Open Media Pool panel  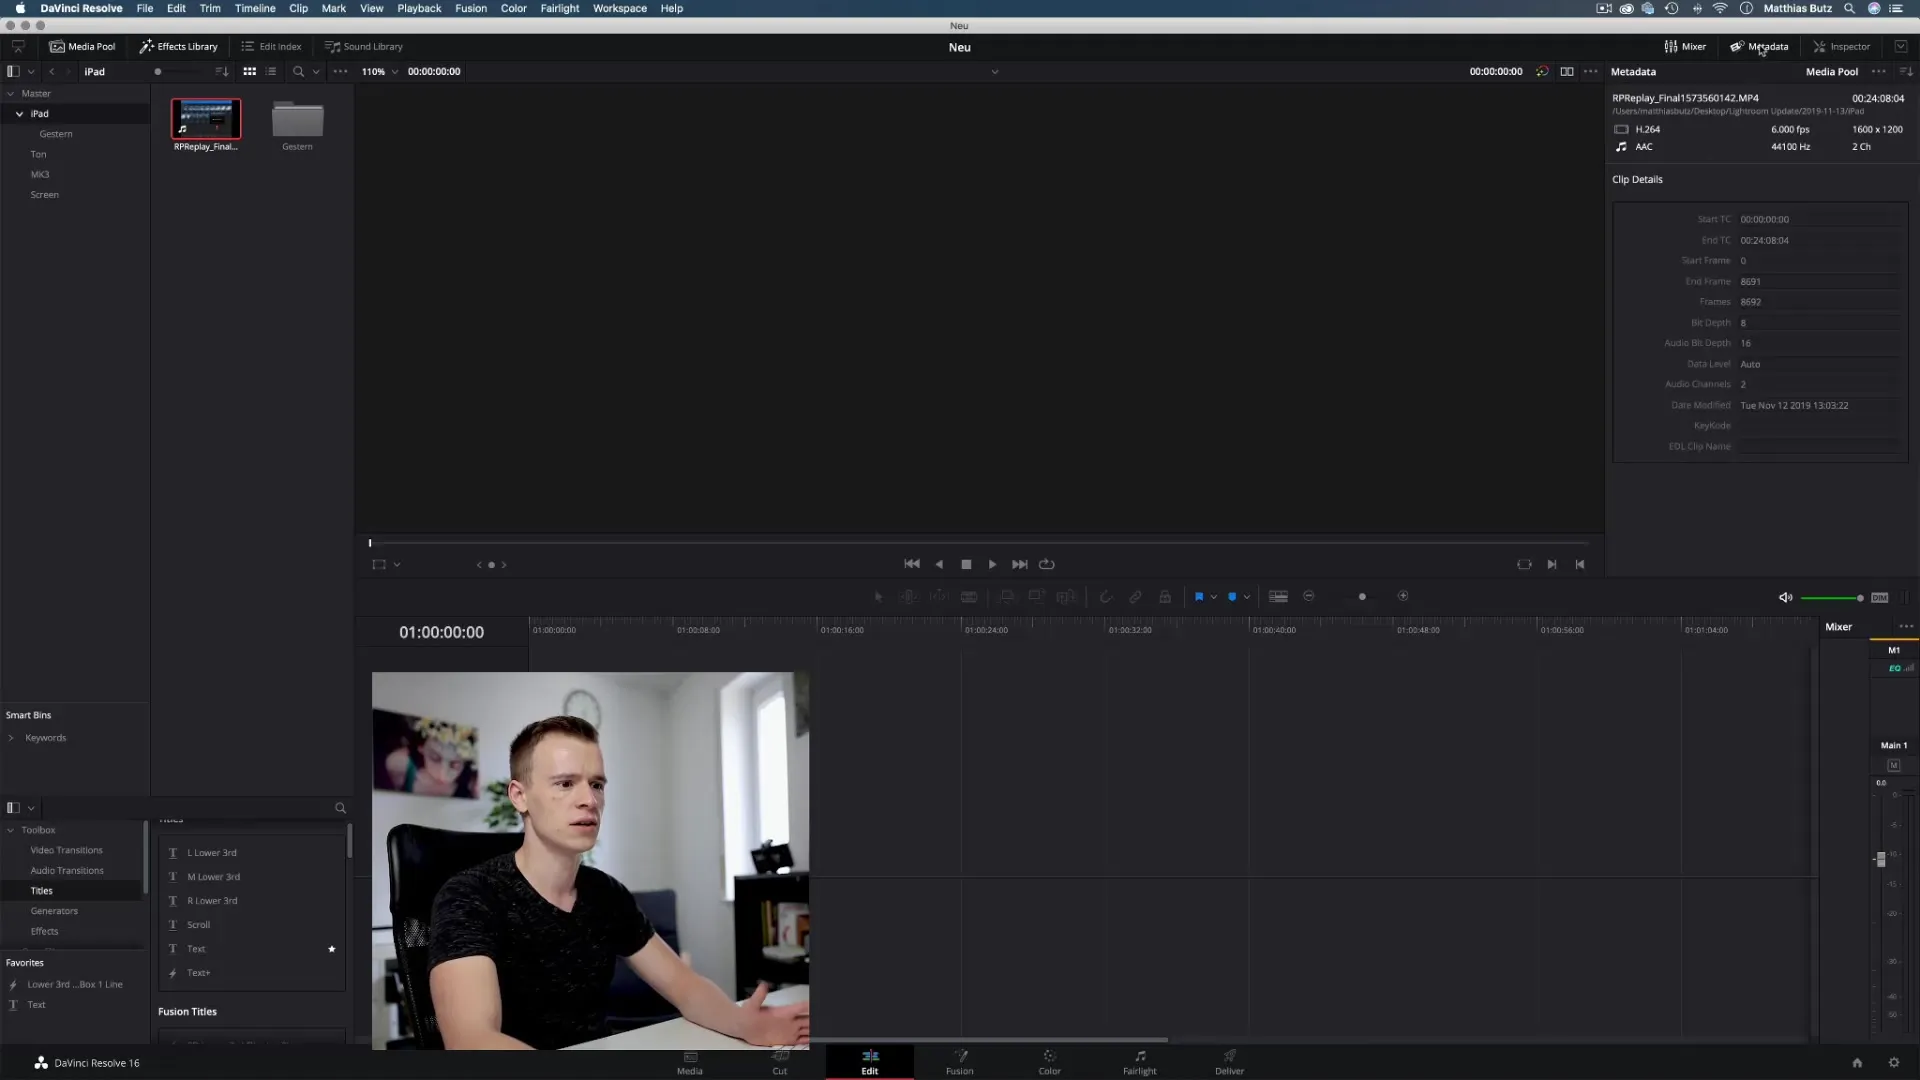click(x=82, y=46)
